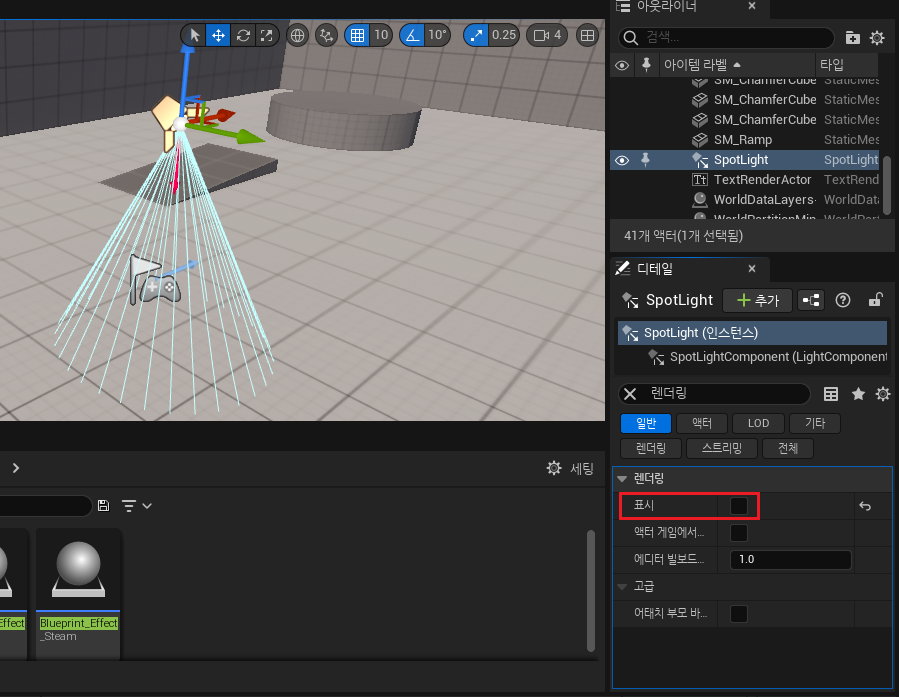This screenshot has width=899, height=697.
Task: Open Outliner settings gear
Action: pos(877,38)
